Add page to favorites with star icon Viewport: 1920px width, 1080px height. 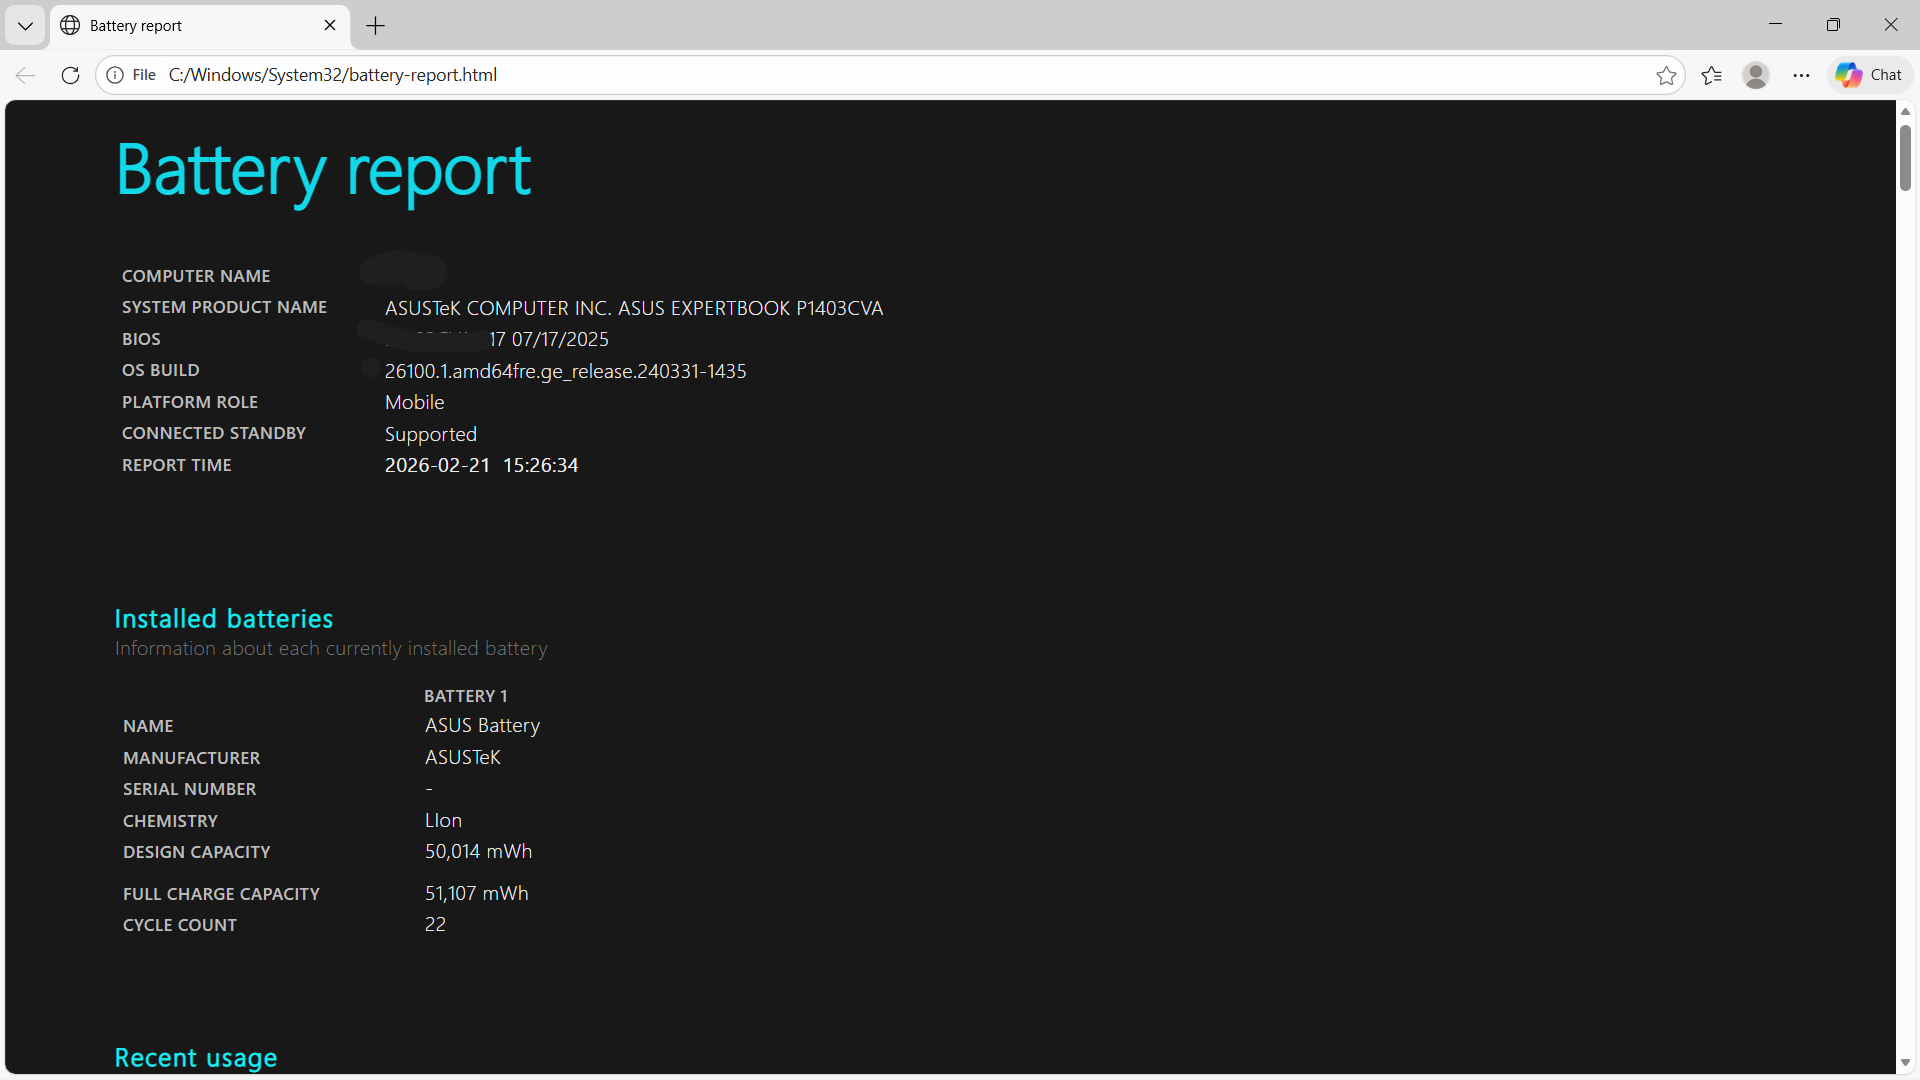point(1666,75)
